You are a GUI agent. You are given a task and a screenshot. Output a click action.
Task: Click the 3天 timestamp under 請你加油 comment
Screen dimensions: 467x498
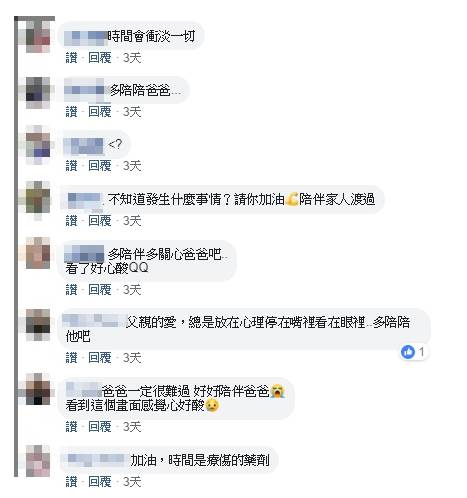132,221
